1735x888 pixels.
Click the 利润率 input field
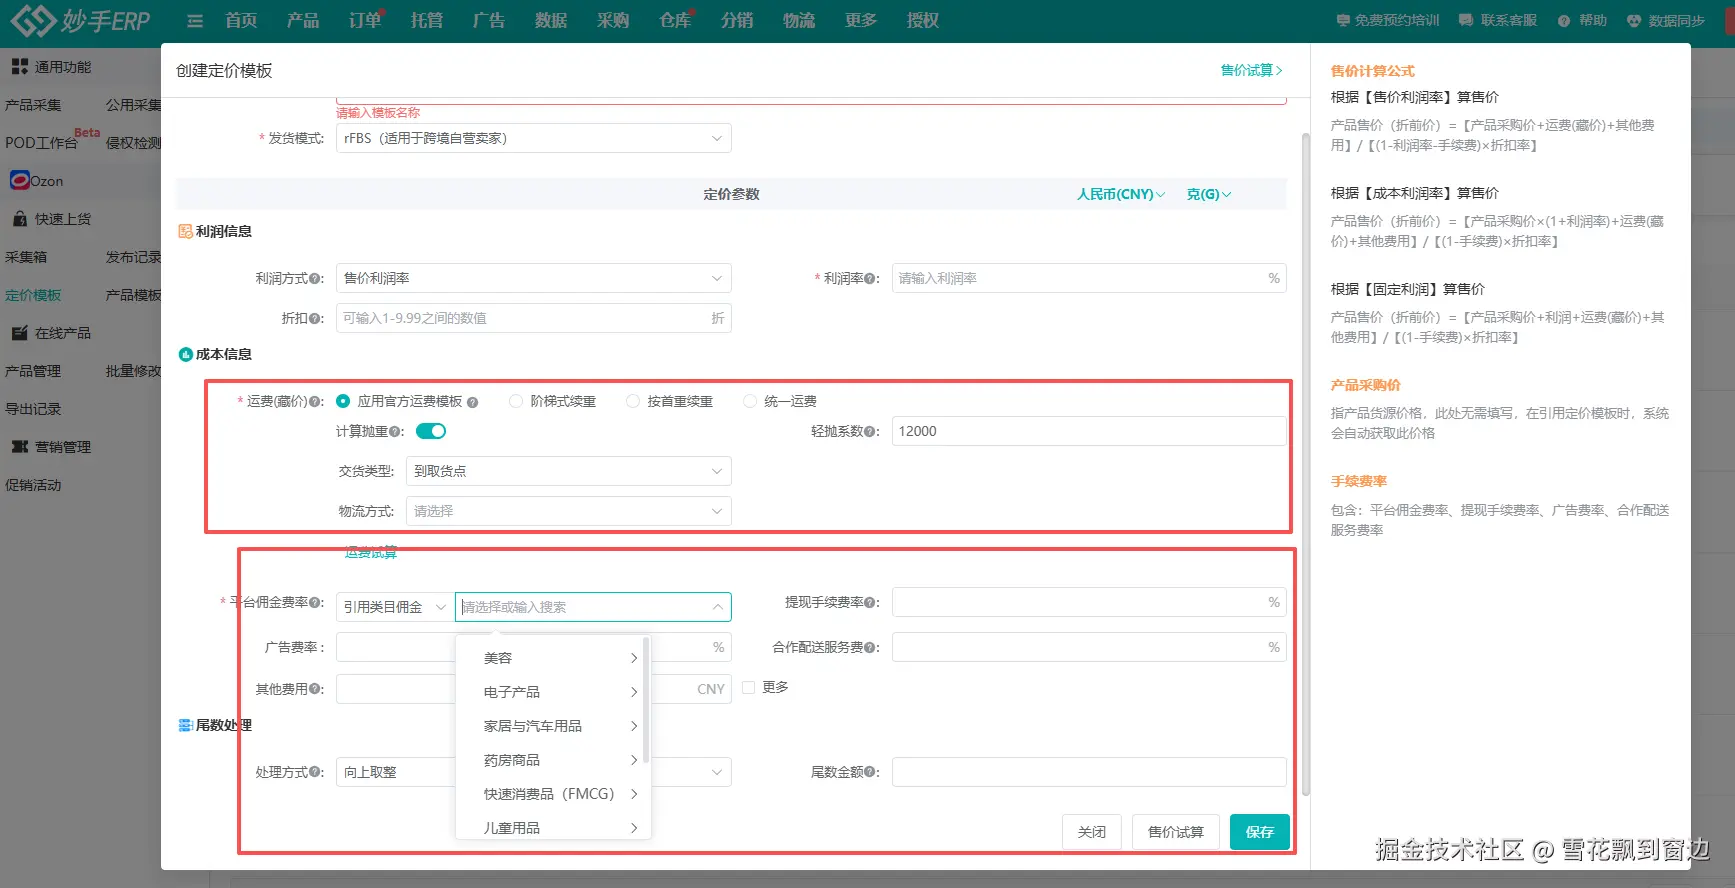coord(1089,278)
